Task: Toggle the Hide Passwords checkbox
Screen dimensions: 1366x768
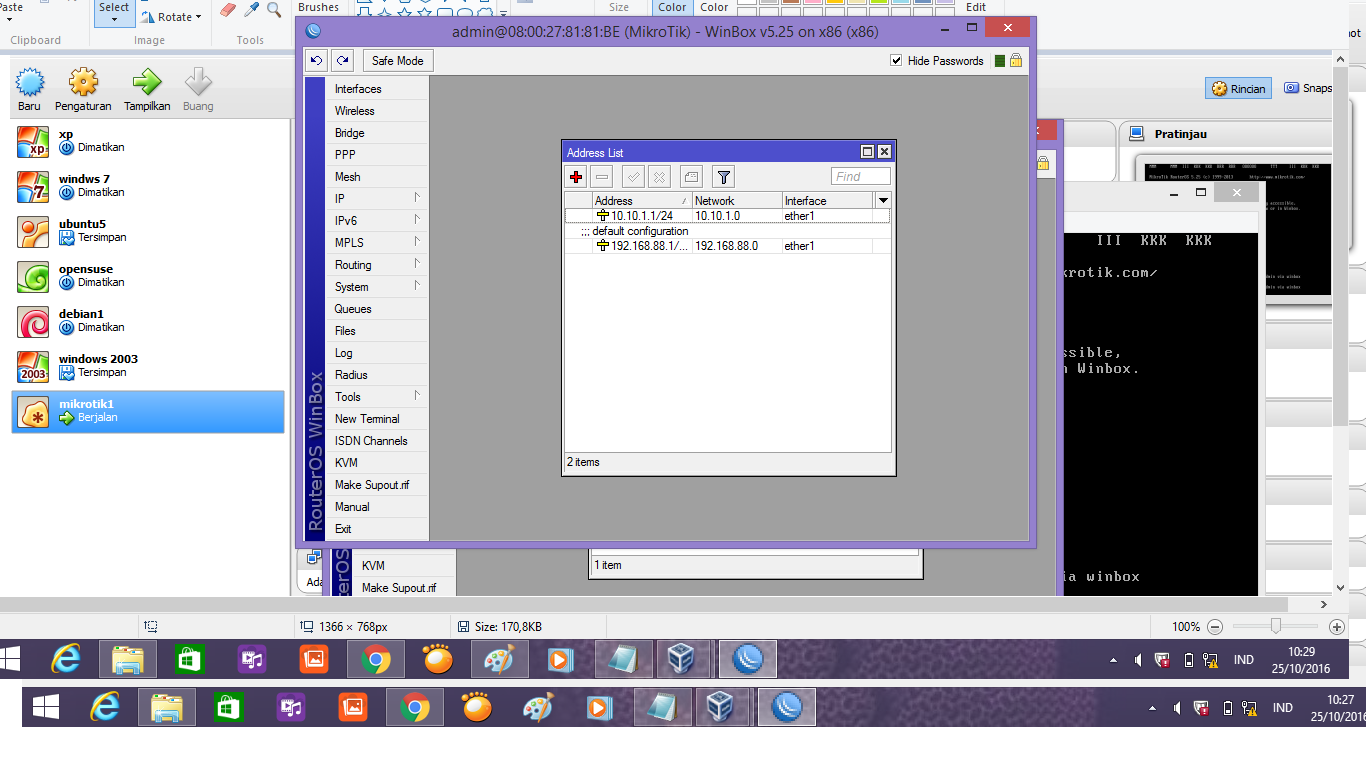Action: coord(896,61)
